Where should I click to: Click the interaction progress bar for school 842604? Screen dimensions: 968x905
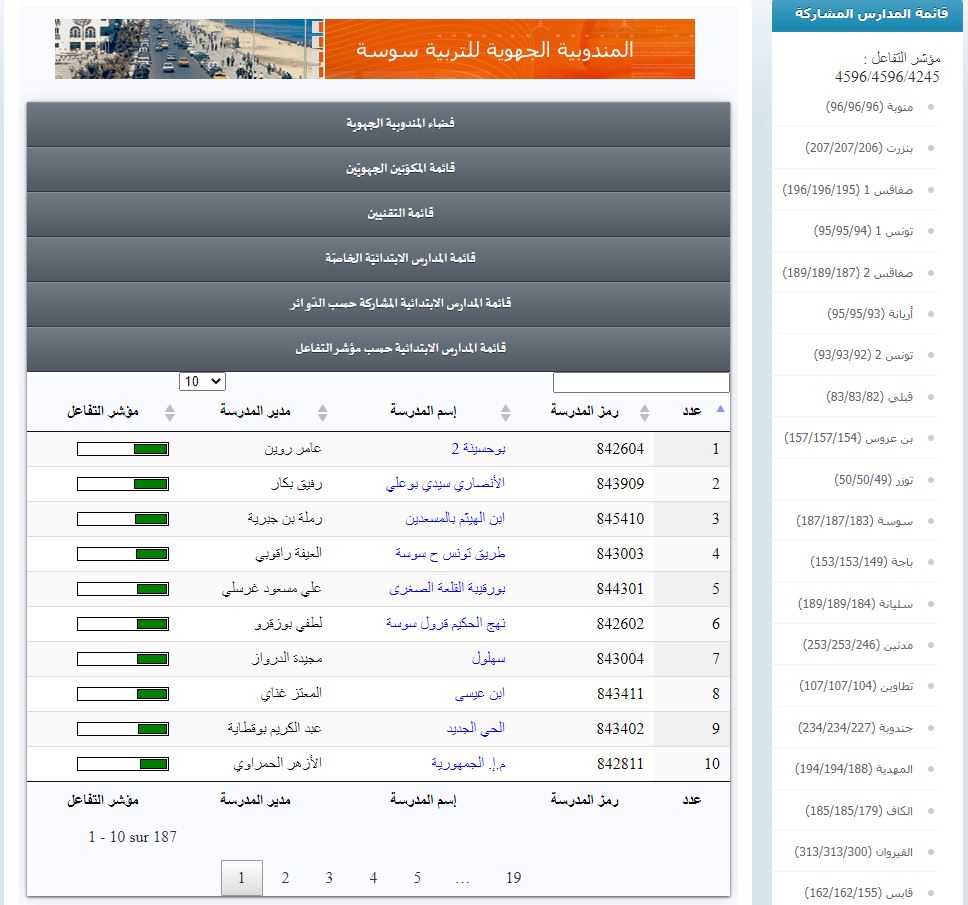123,449
